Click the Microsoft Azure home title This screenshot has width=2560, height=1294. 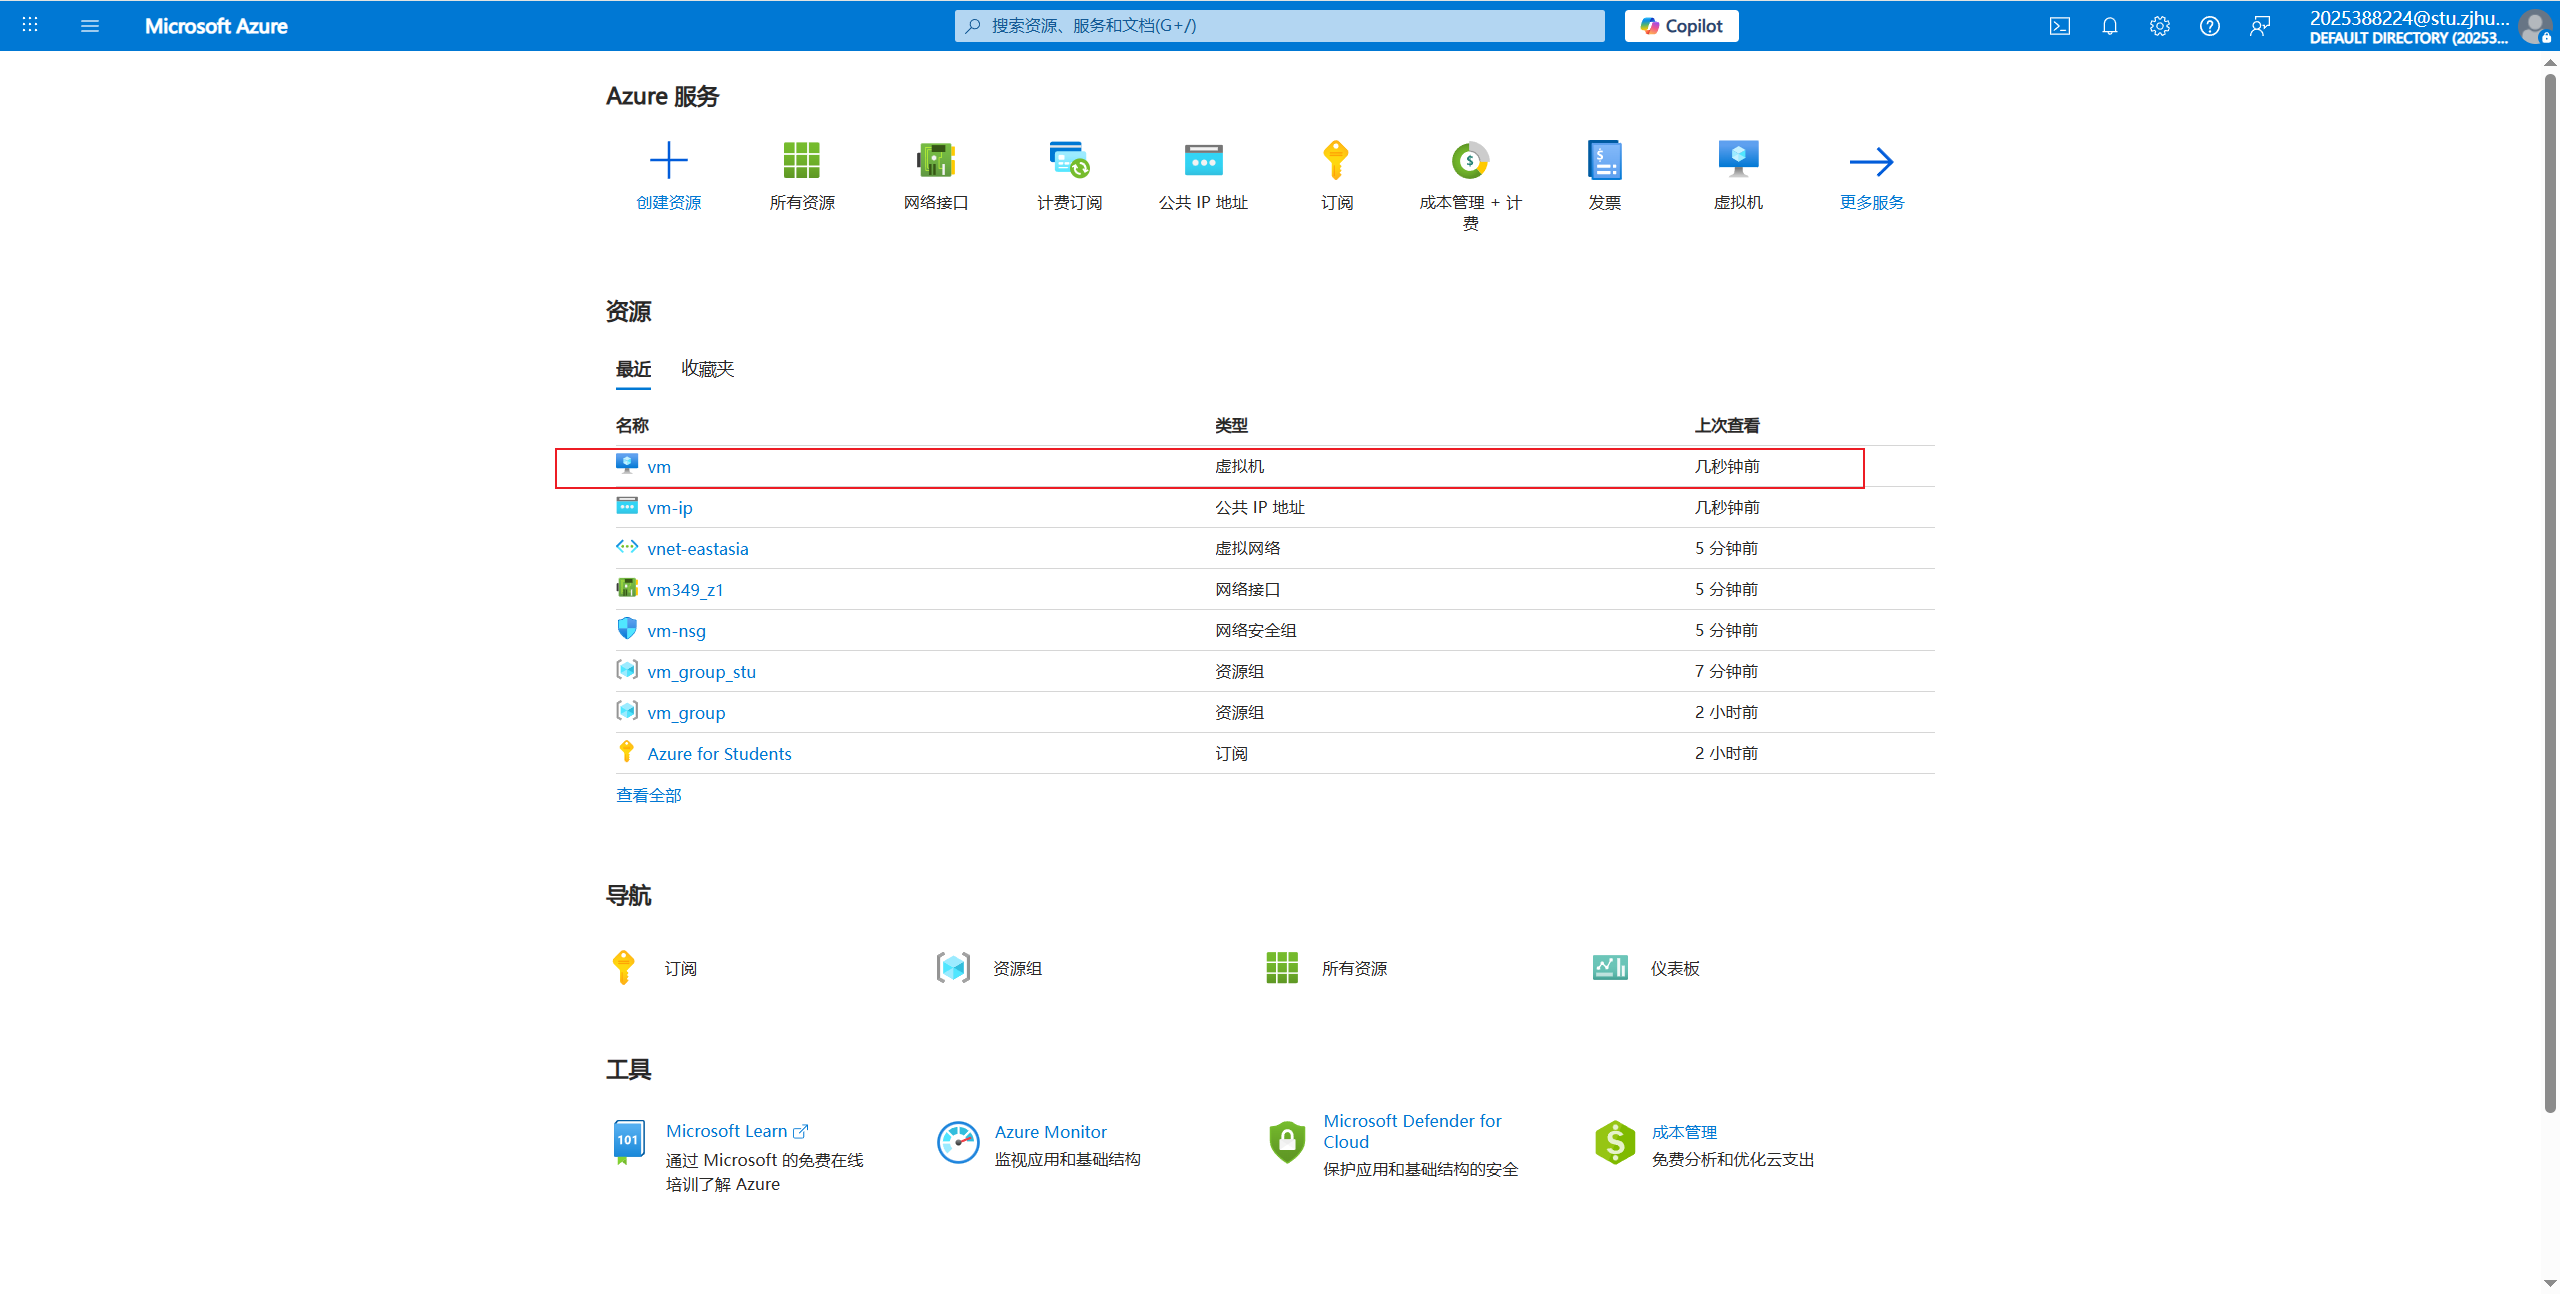(216, 26)
